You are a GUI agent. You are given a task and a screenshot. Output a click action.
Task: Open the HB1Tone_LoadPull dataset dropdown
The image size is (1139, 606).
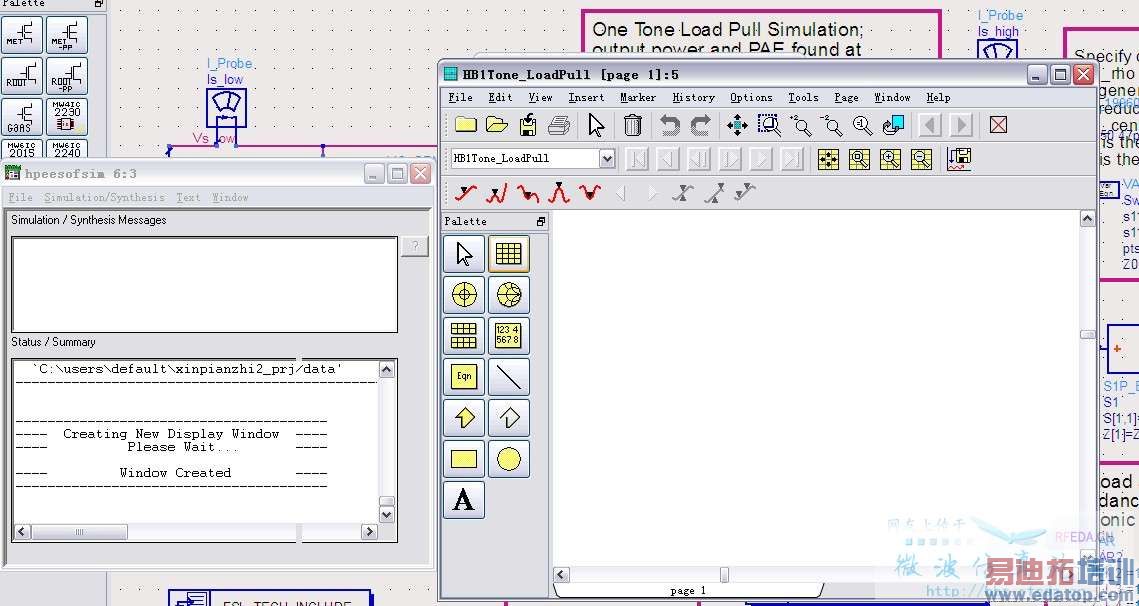607,158
